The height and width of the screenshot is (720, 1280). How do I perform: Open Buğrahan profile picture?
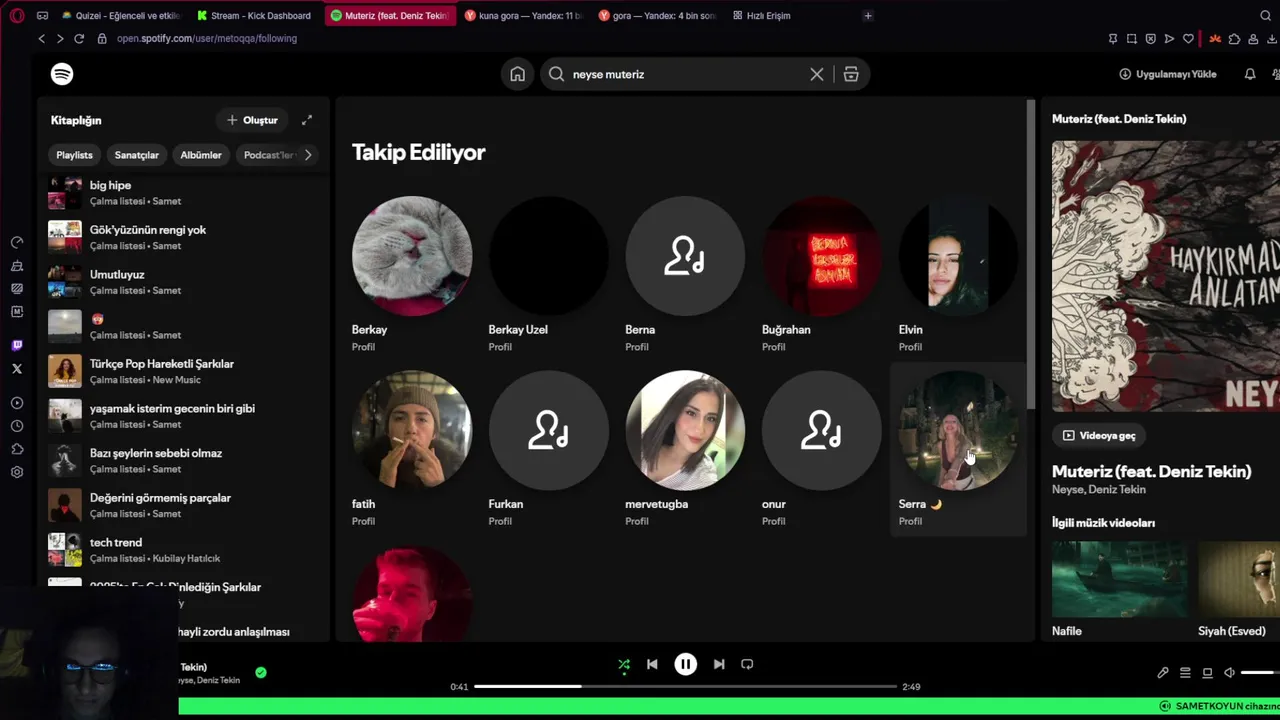click(821, 256)
